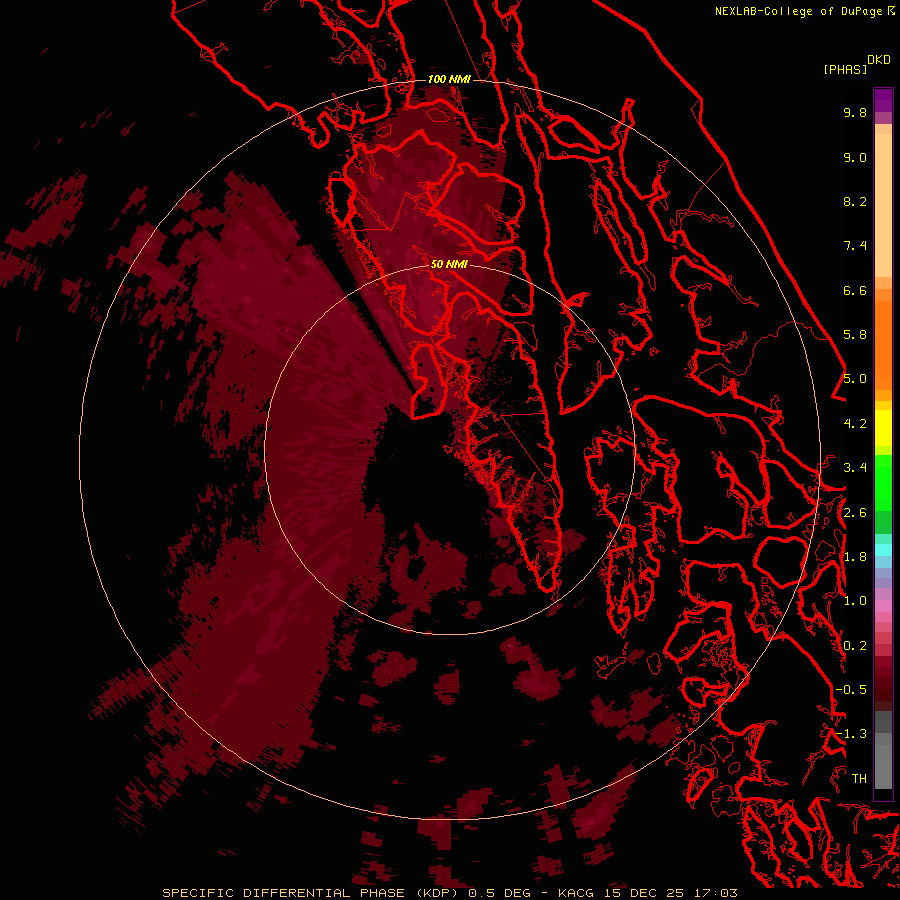
Task: Click the 1.8 value on the color scale
Action: [855, 557]
